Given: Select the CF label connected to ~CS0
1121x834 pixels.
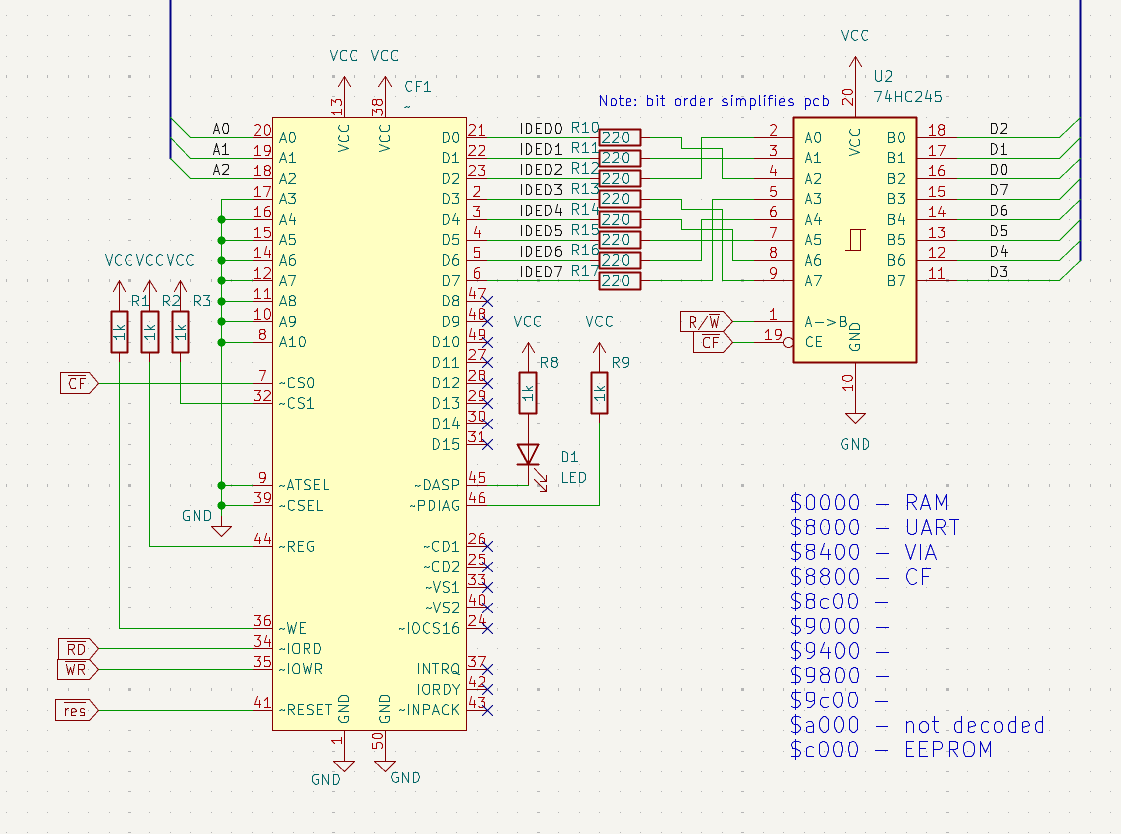Looking at the screenshot, I should (x=78, y=383).
